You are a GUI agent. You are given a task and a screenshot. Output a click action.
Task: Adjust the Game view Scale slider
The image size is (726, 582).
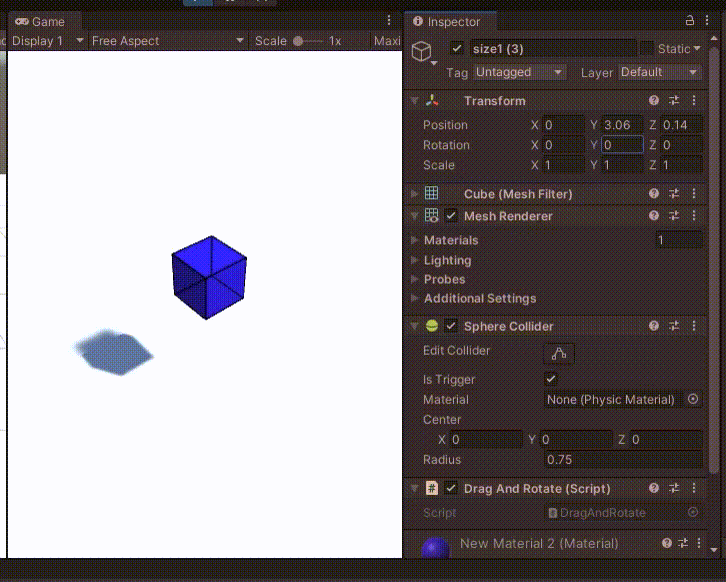click(308, 41)
